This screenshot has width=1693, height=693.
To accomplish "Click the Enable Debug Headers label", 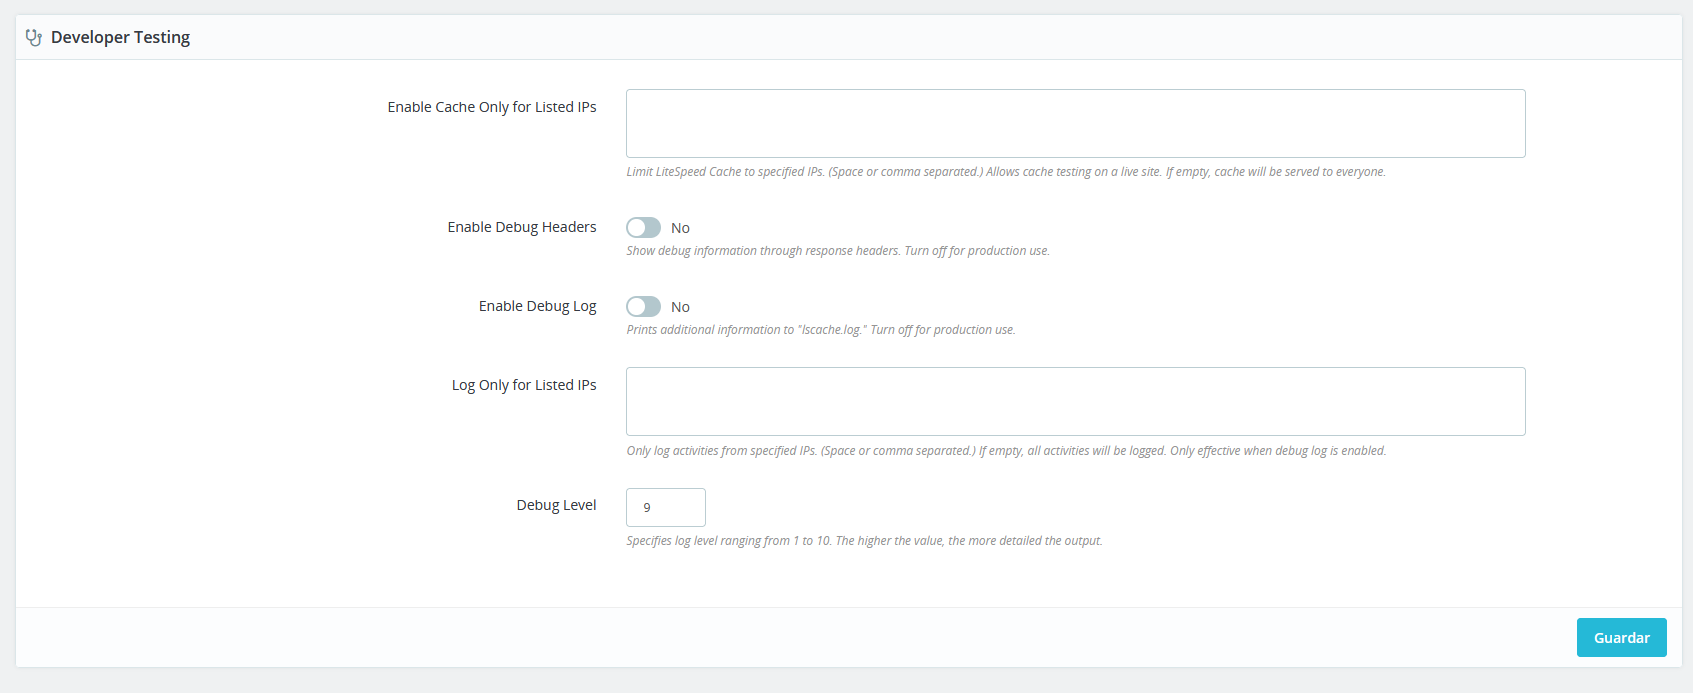I will click(521, 227).
